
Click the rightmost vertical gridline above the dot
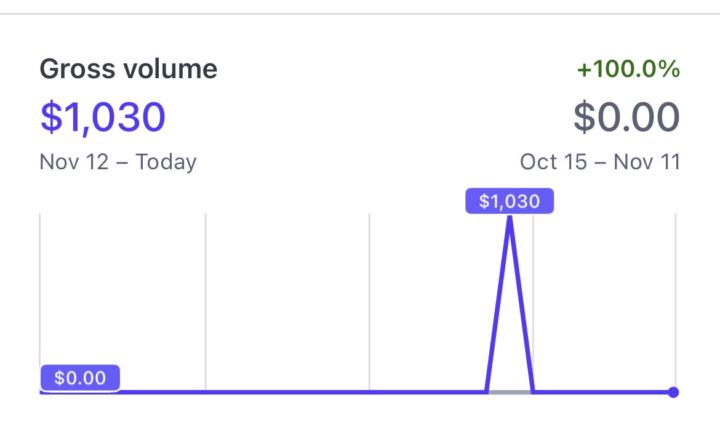click(x=676, y=300)
